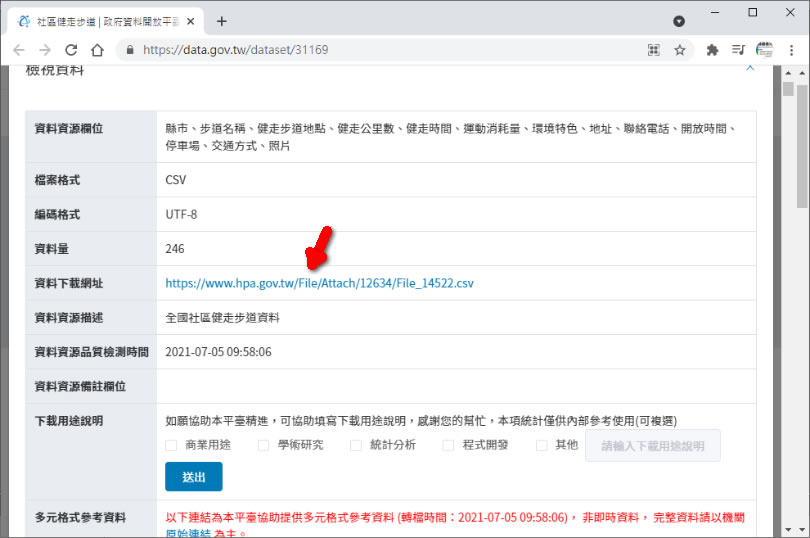
Task: Go back to previous page
Action: point(19,50)
